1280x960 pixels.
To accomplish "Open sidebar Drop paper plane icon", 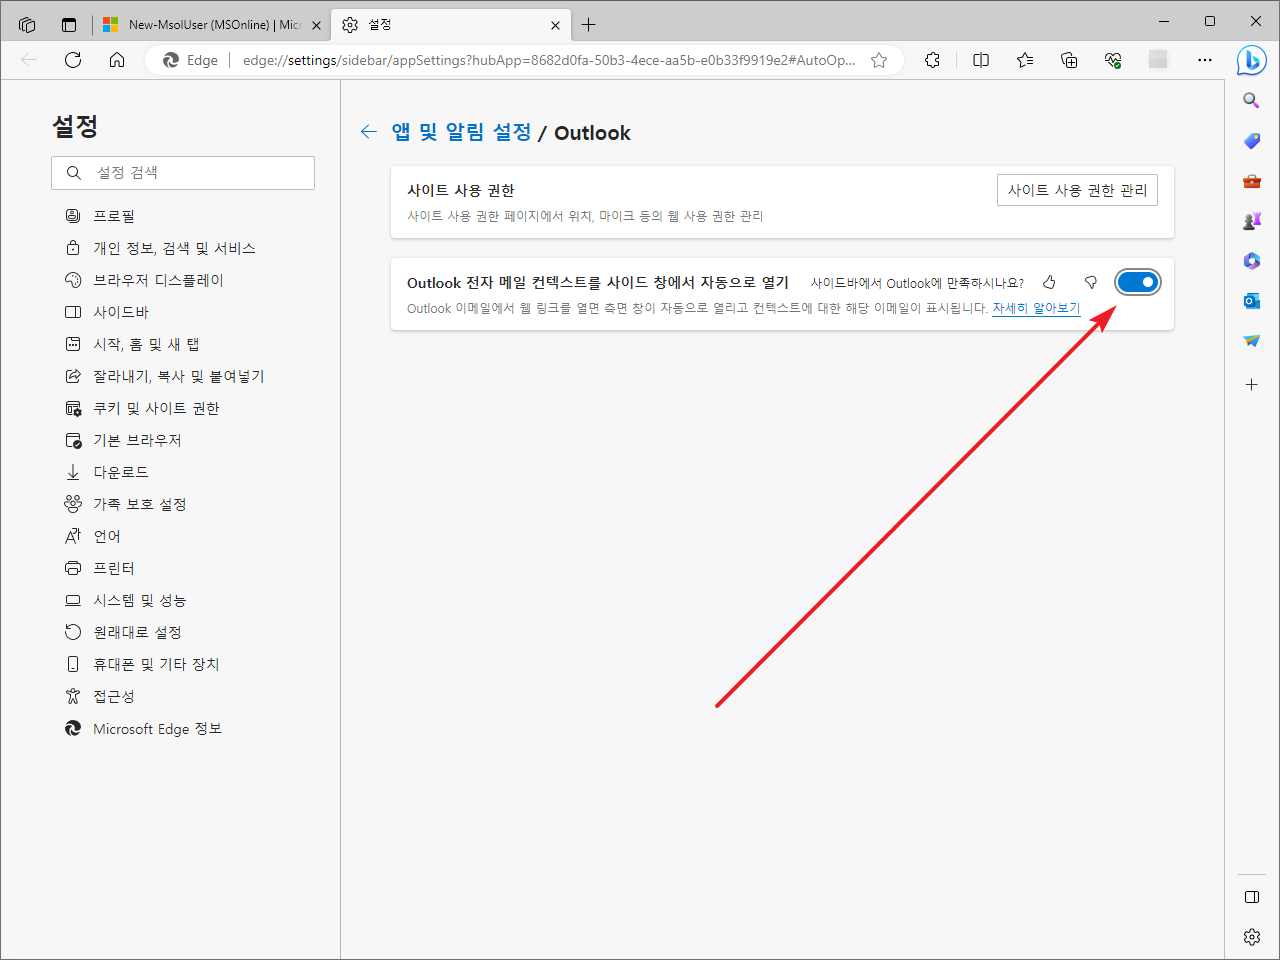I will point(1251,341).
